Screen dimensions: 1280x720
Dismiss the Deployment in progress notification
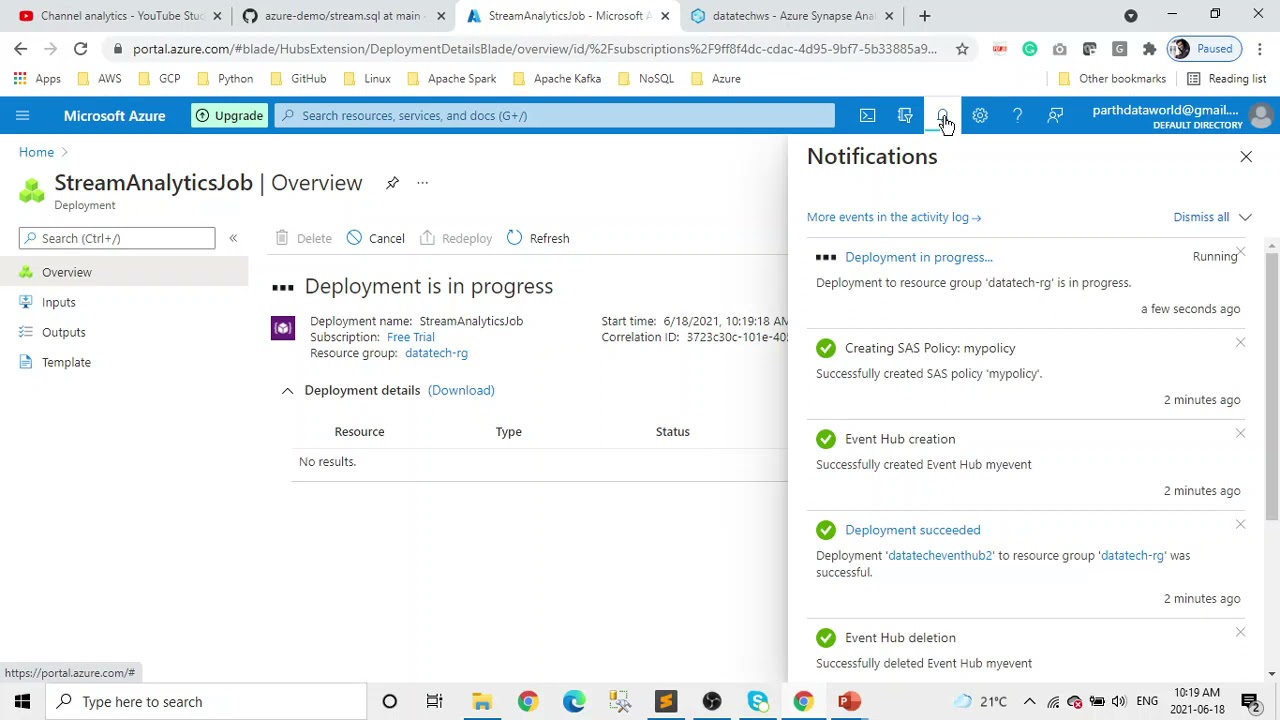coord(1240,252)
